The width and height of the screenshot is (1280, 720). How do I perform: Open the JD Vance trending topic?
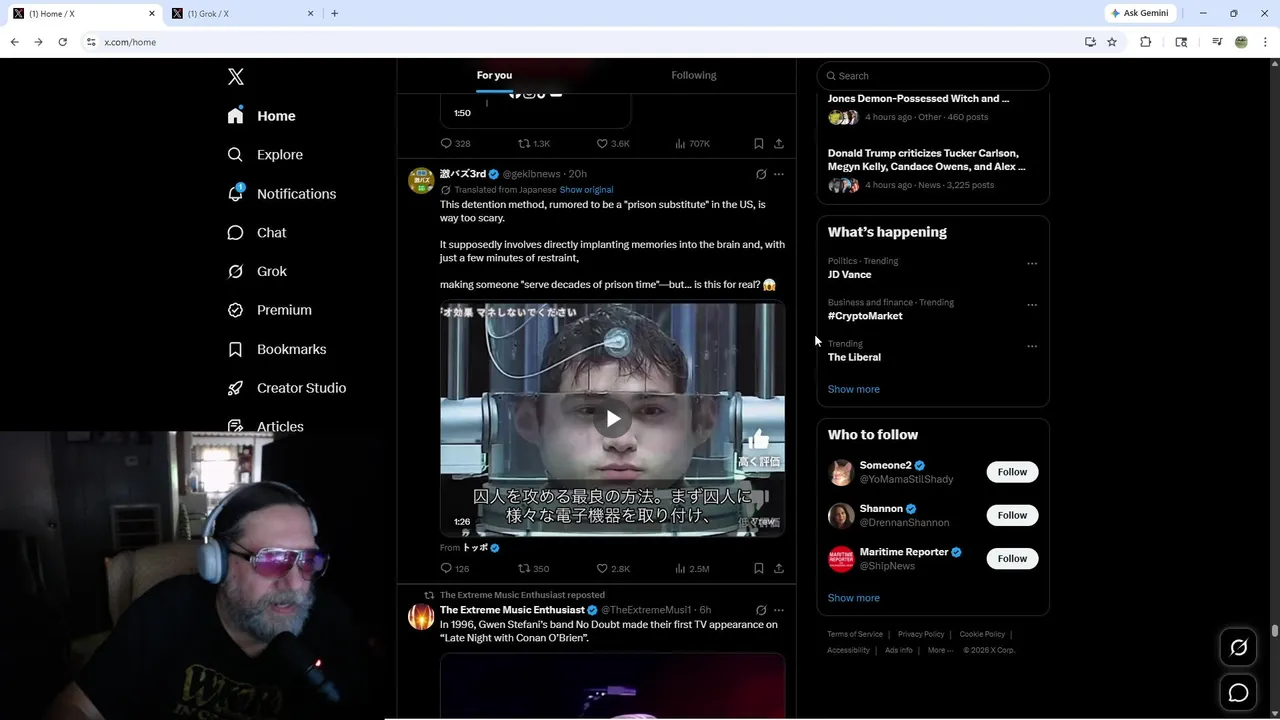point(849,275)
